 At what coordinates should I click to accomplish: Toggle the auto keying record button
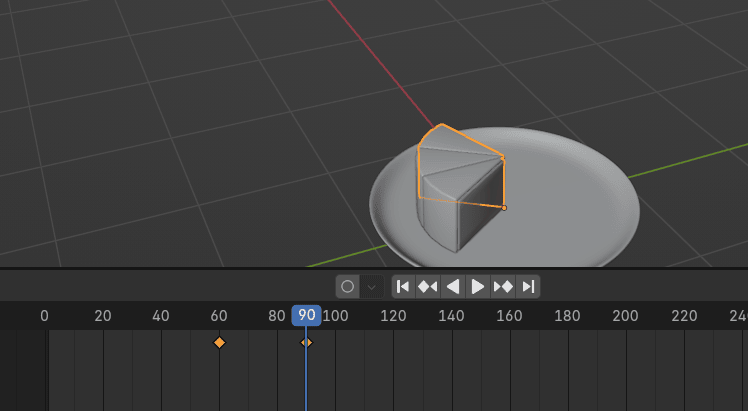click(347, 287)
